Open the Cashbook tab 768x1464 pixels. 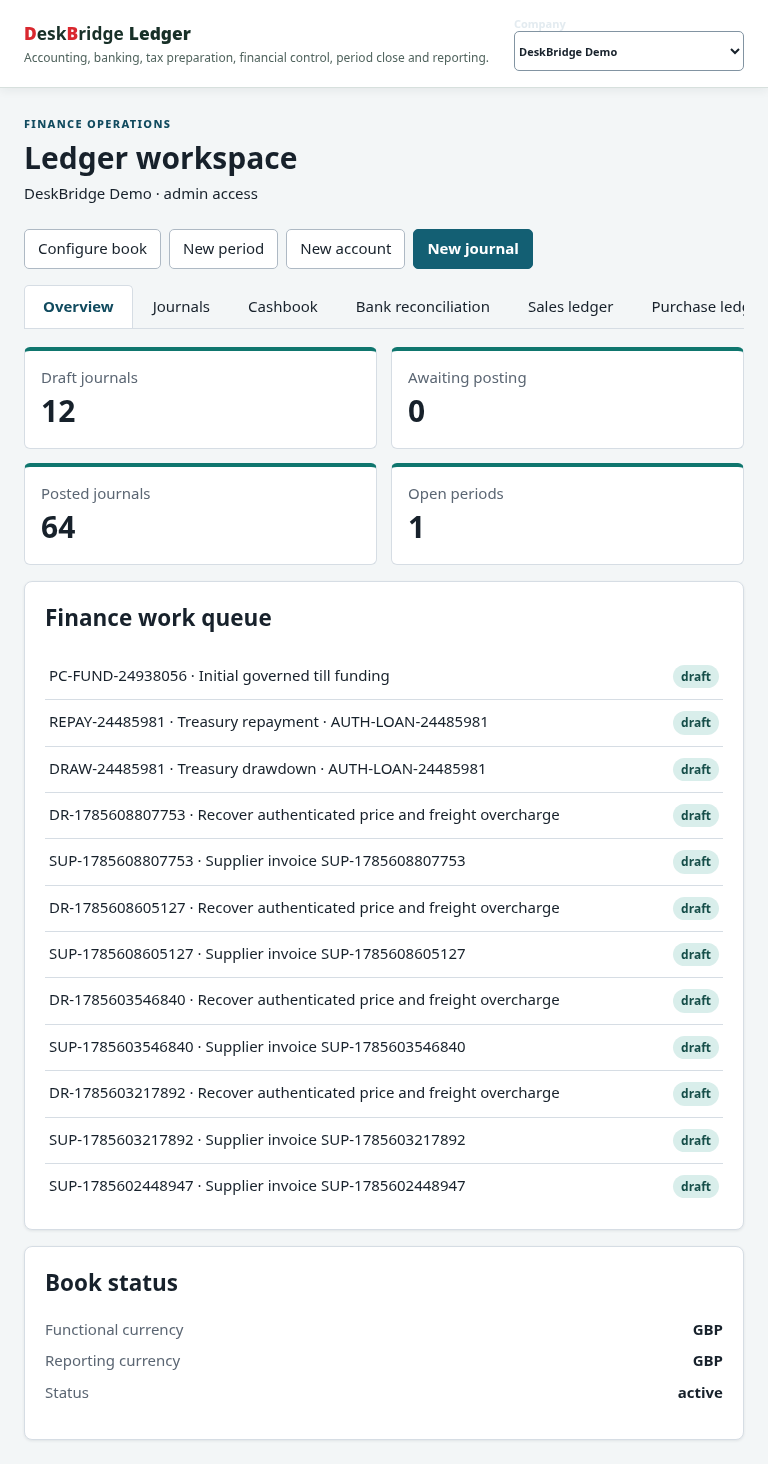(x=283, y=307)
